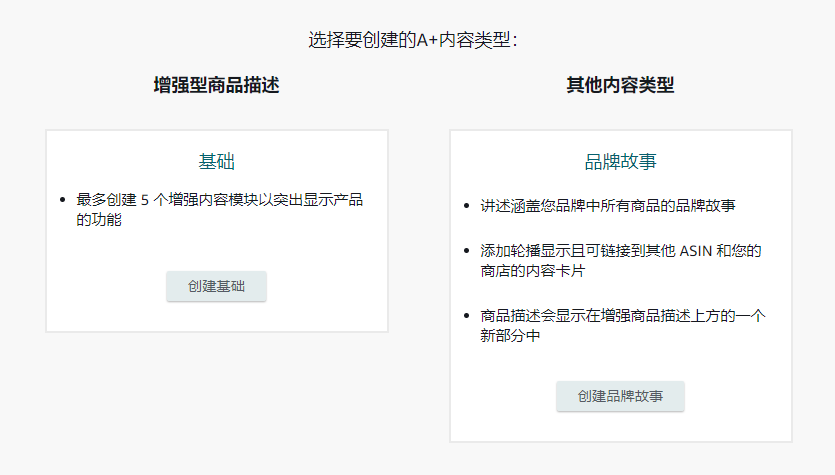
Task: Click the 讲述涵盖您品牌中所有商品 bullet text
Action: 608,206
